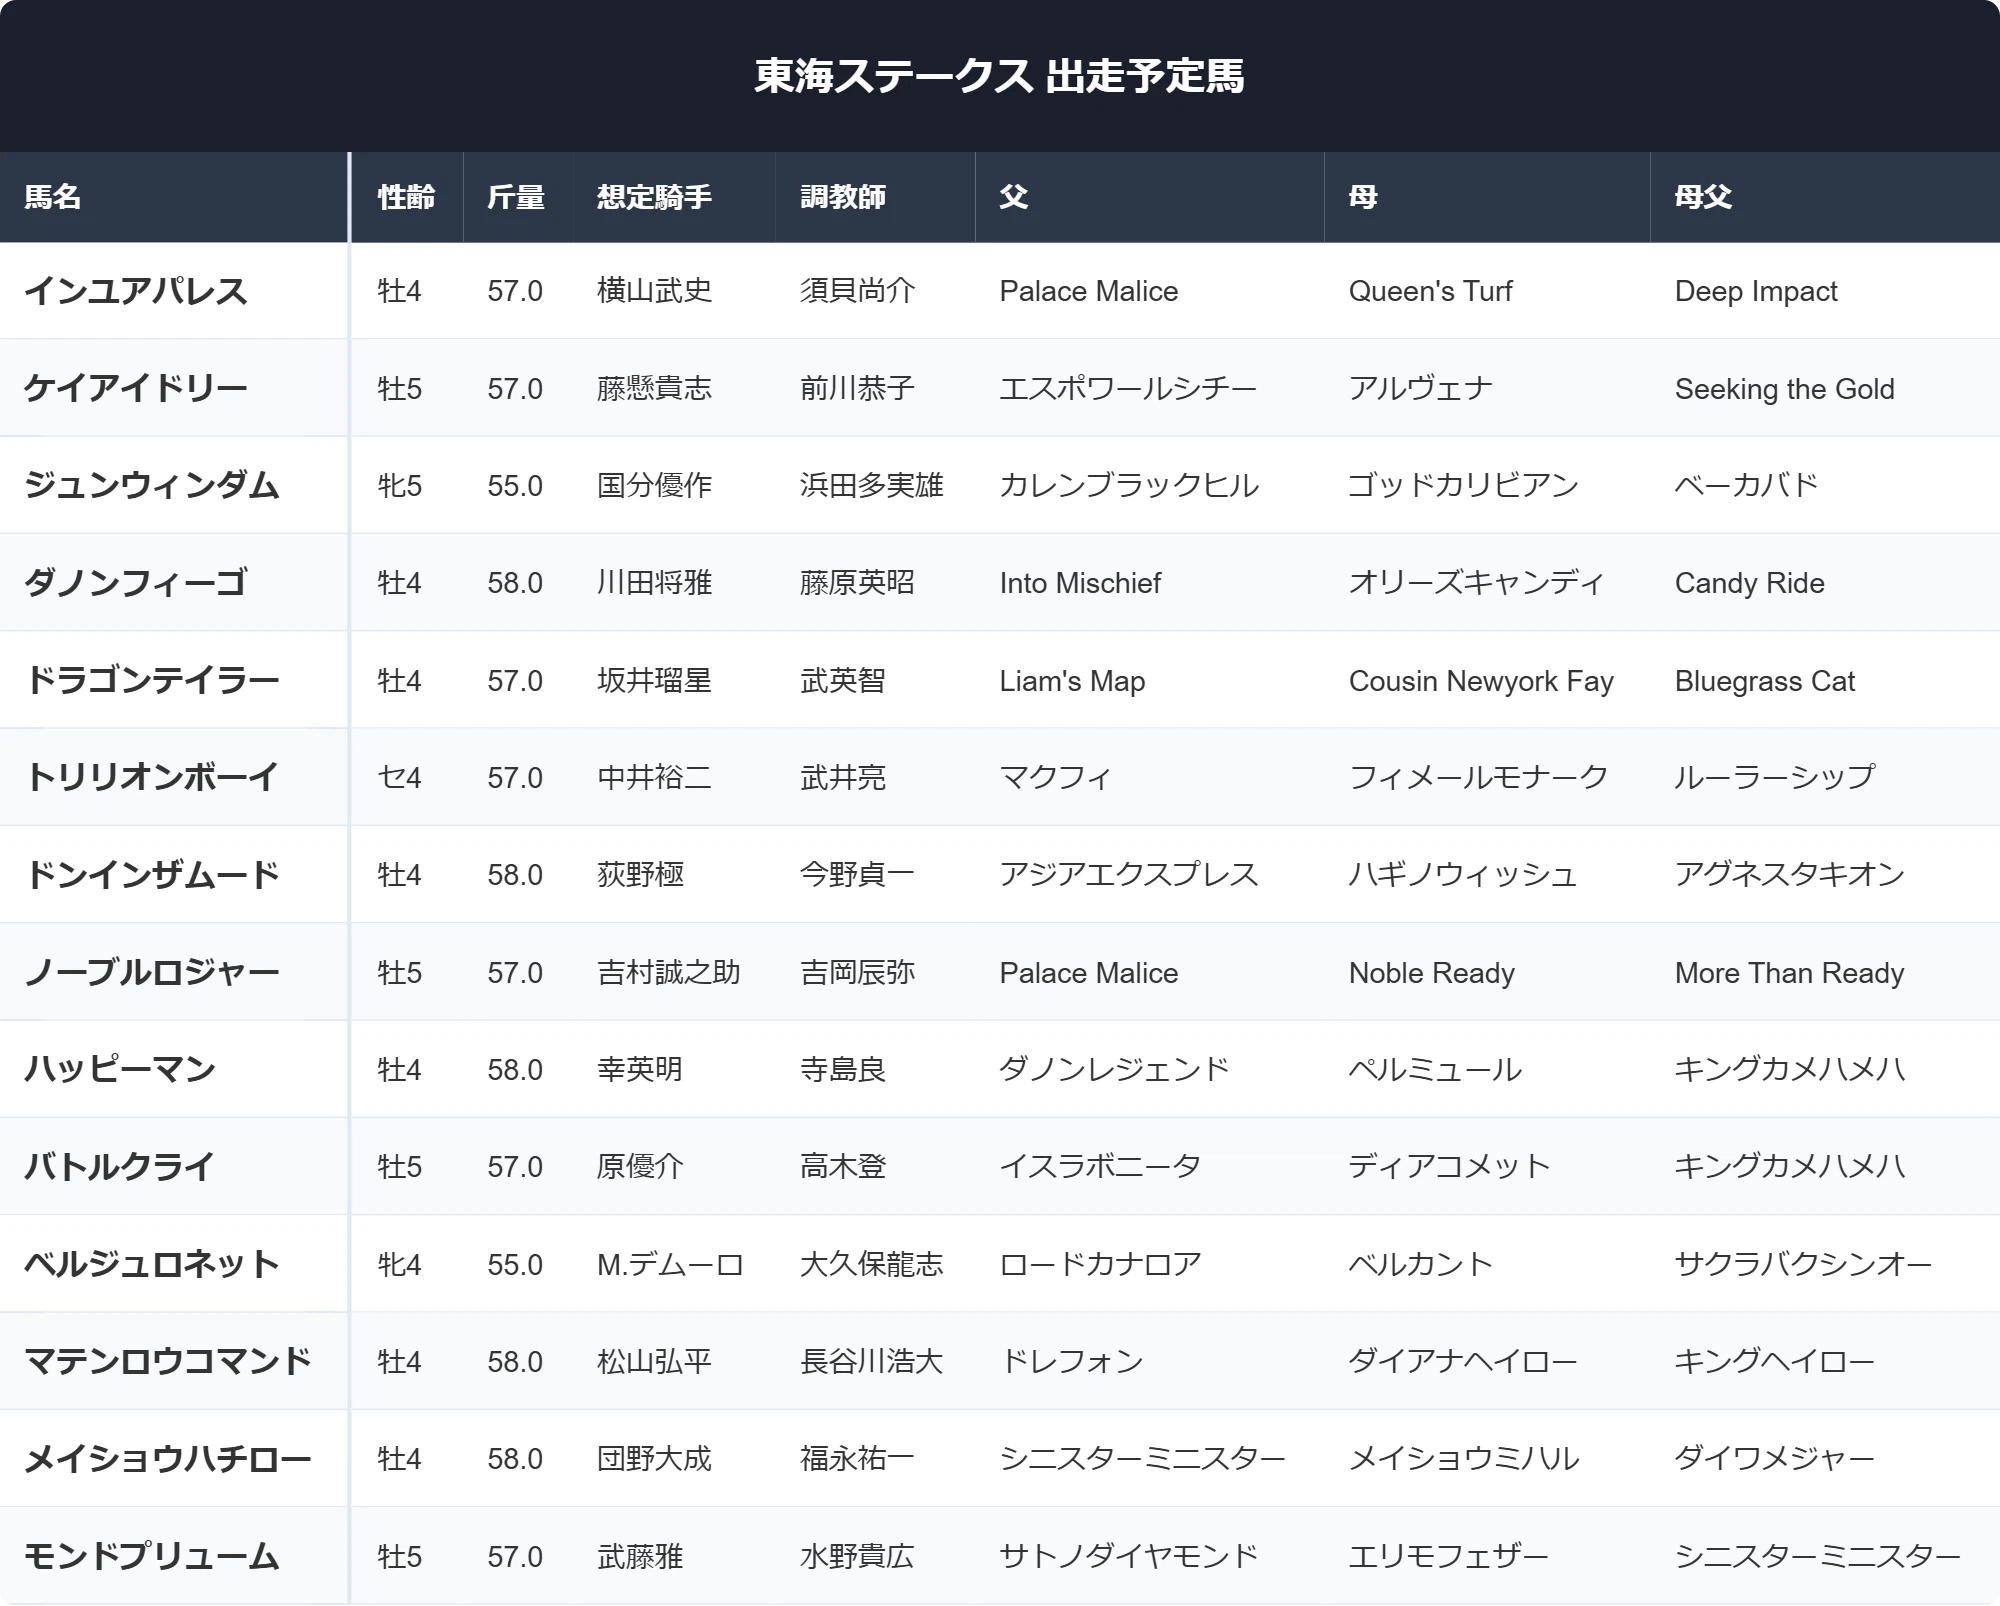
Task: Click the 斤量 column header
Action: [516, 197]
